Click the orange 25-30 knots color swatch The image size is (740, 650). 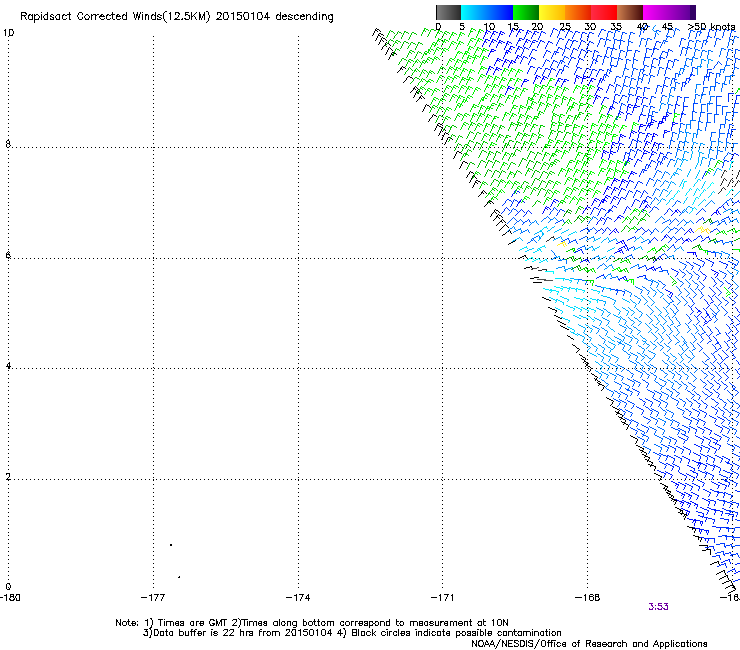tap(578, 12)
